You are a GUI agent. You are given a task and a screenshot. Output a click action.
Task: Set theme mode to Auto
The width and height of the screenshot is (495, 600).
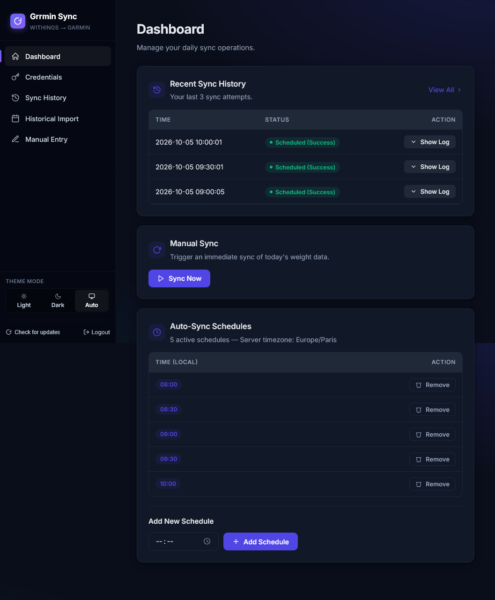[x=91, y=300]
